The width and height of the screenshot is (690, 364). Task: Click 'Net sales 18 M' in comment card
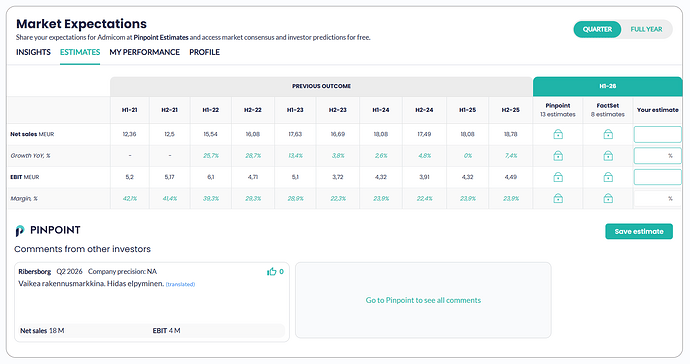tap(42, 331)
